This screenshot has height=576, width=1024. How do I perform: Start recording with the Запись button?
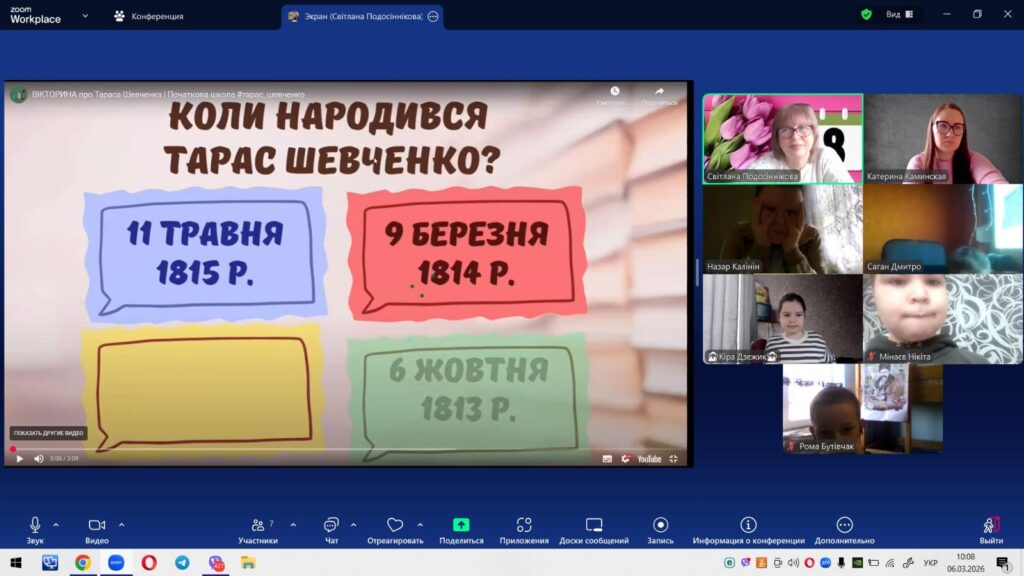click(660, 525)
